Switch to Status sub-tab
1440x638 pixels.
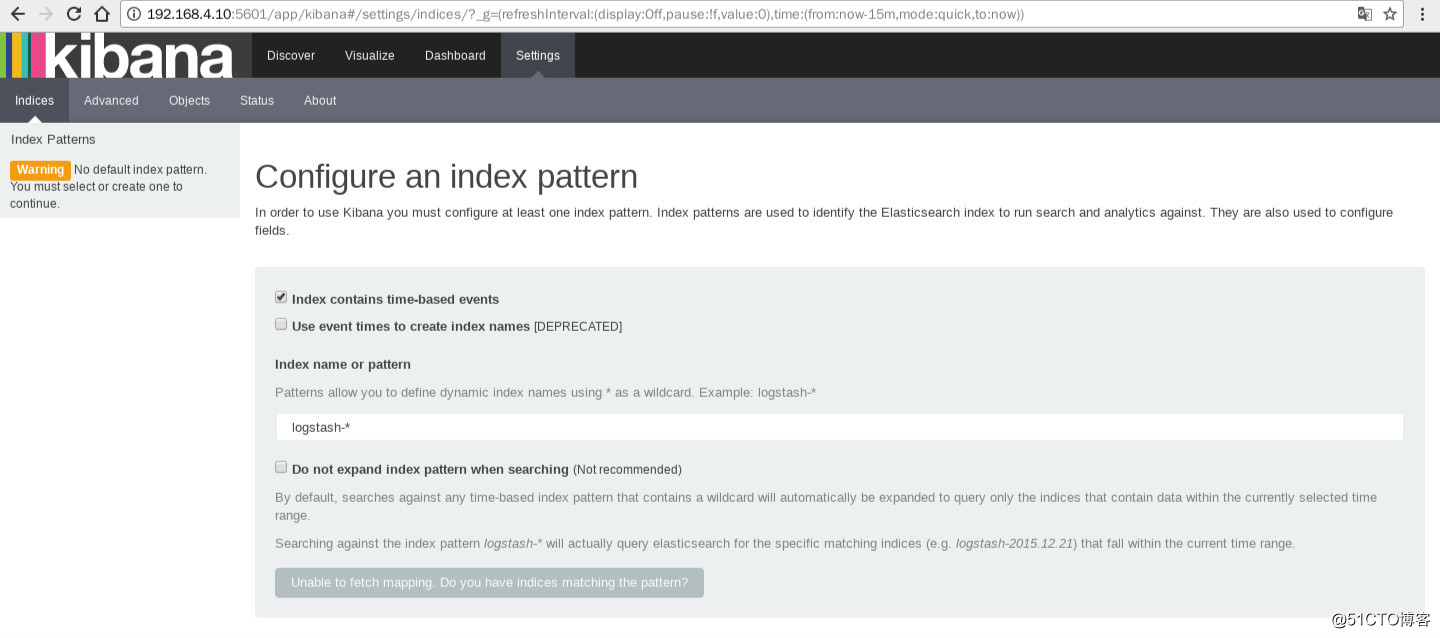point(257,100)
